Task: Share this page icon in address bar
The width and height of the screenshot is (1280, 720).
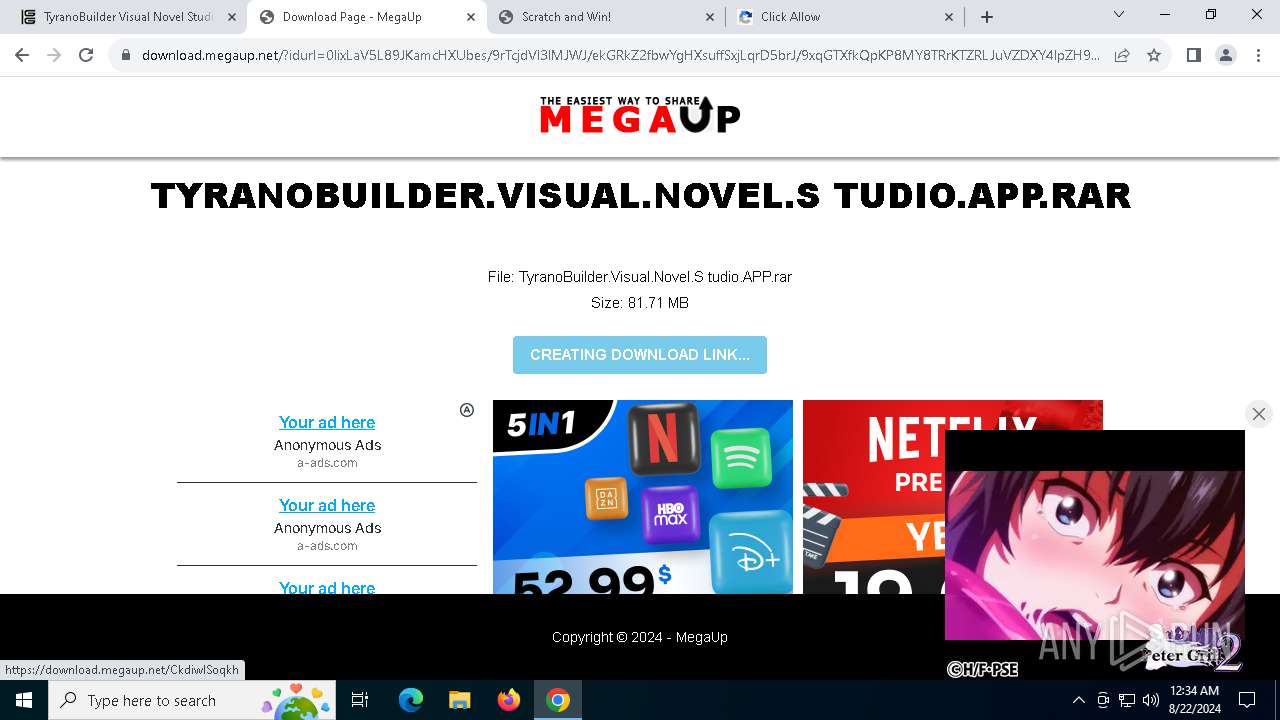Action: coord(1122,56)
